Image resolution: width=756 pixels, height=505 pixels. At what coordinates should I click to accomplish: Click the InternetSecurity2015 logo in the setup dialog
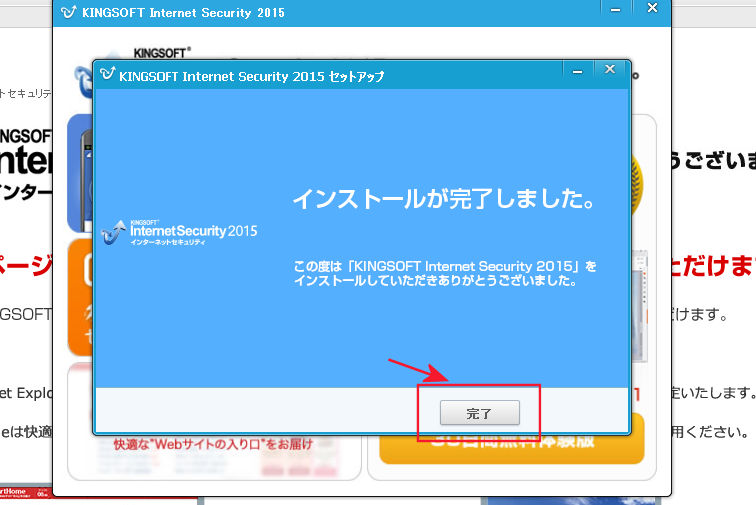[x=179, y=232]
